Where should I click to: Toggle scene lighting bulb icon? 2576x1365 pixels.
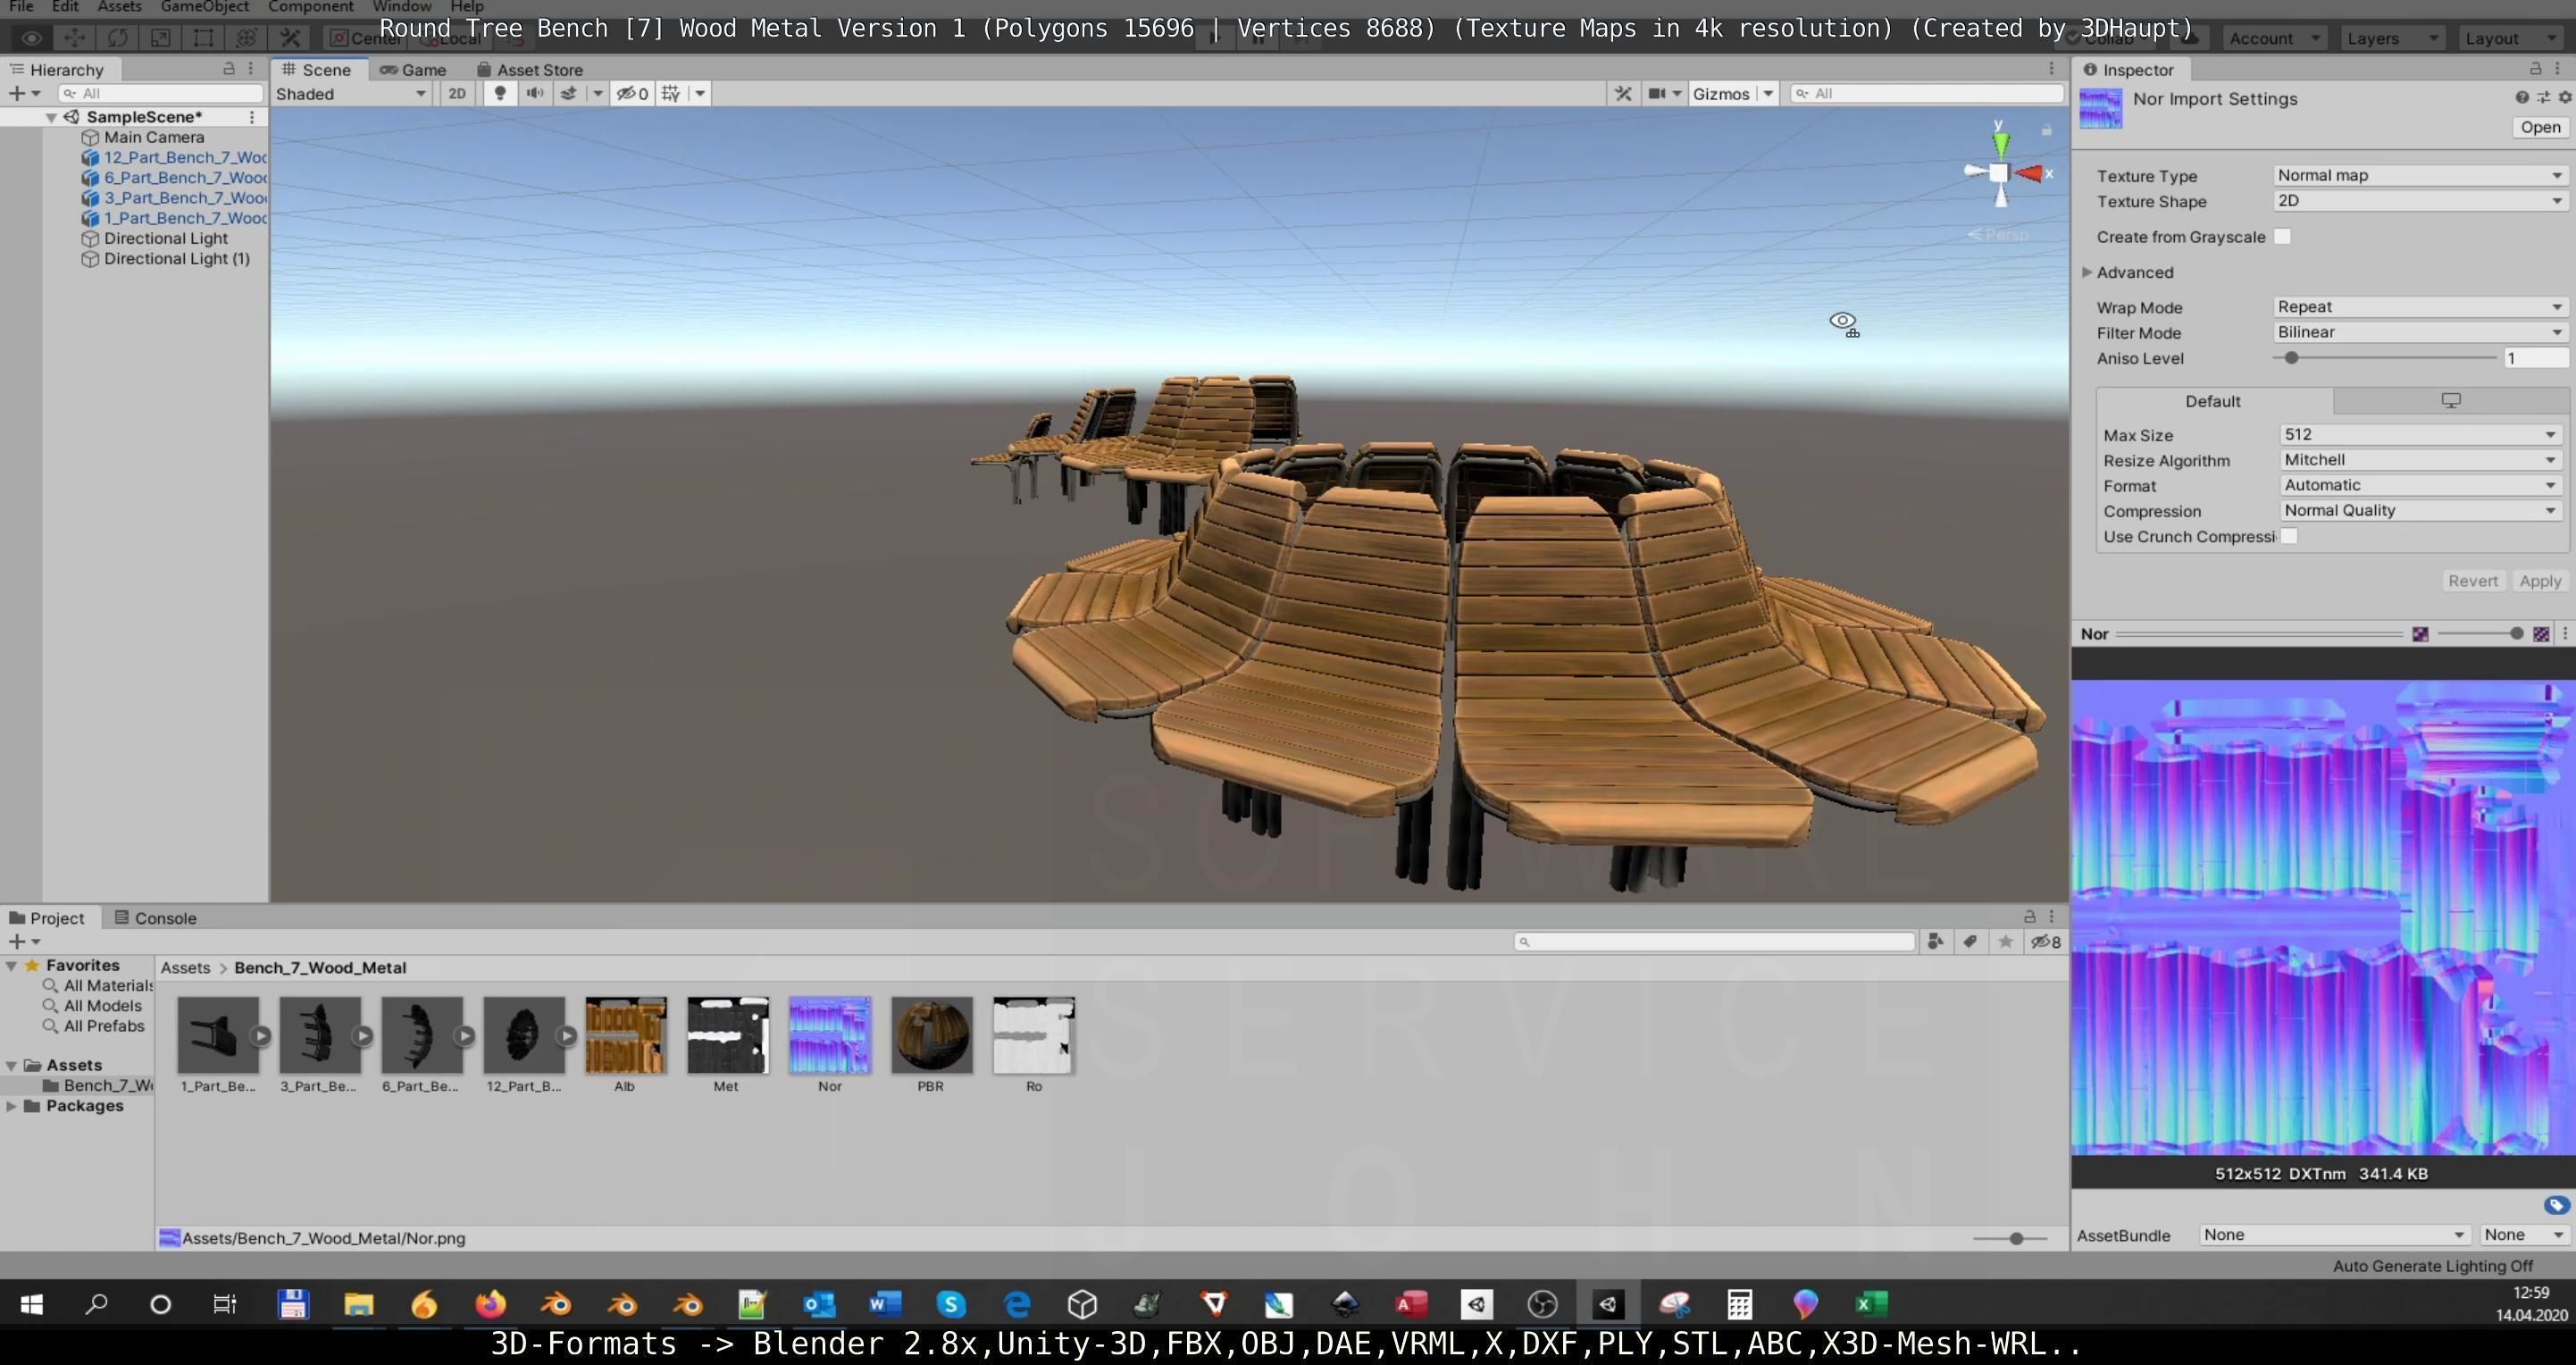(x=500, y=93)
